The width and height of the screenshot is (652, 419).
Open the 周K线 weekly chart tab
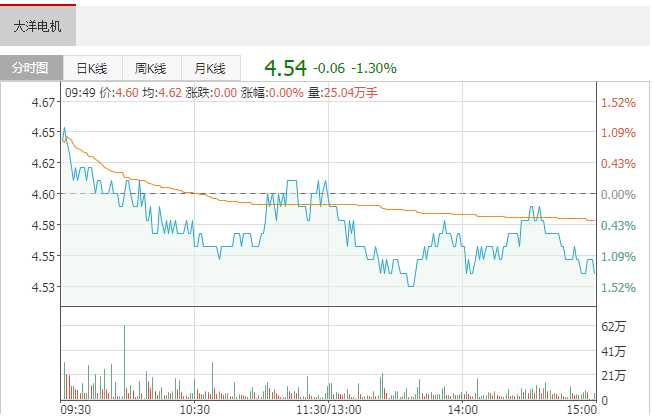(x=152, y=68)
